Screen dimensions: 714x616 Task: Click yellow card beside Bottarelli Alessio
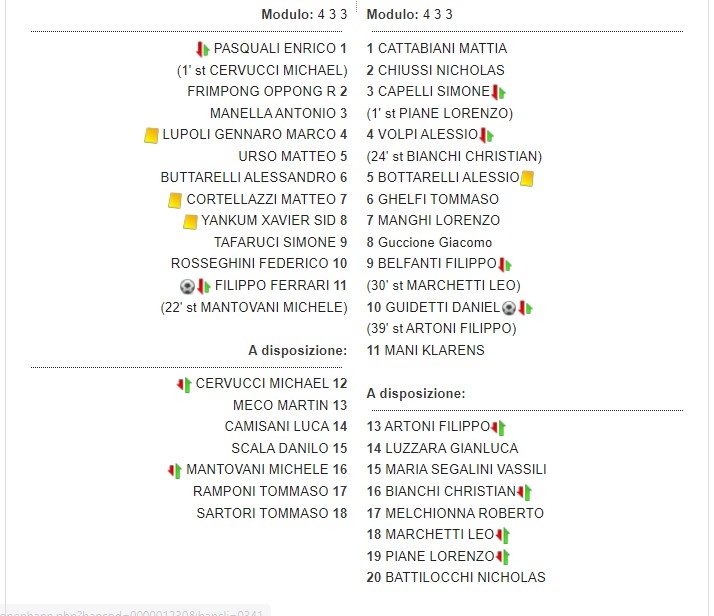[527, 178]
